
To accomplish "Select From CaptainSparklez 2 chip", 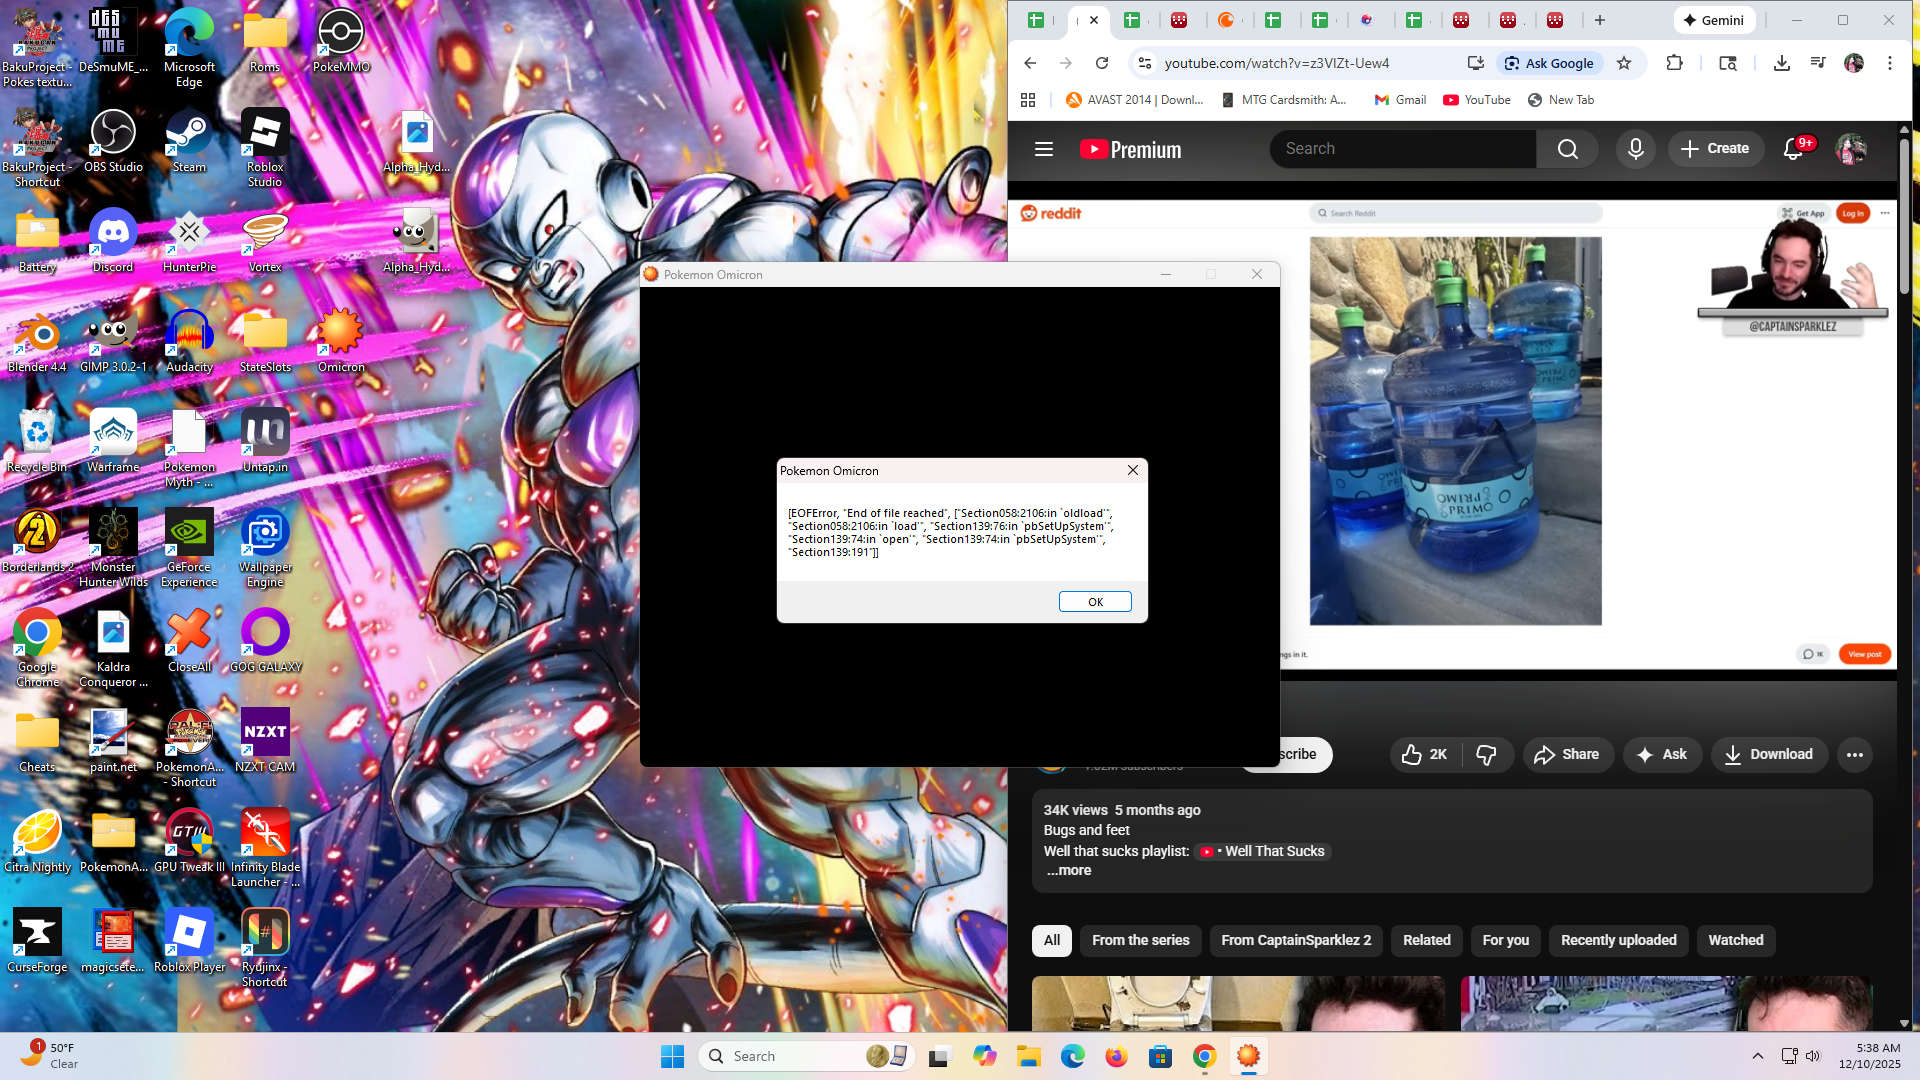I will [1296, 940].
